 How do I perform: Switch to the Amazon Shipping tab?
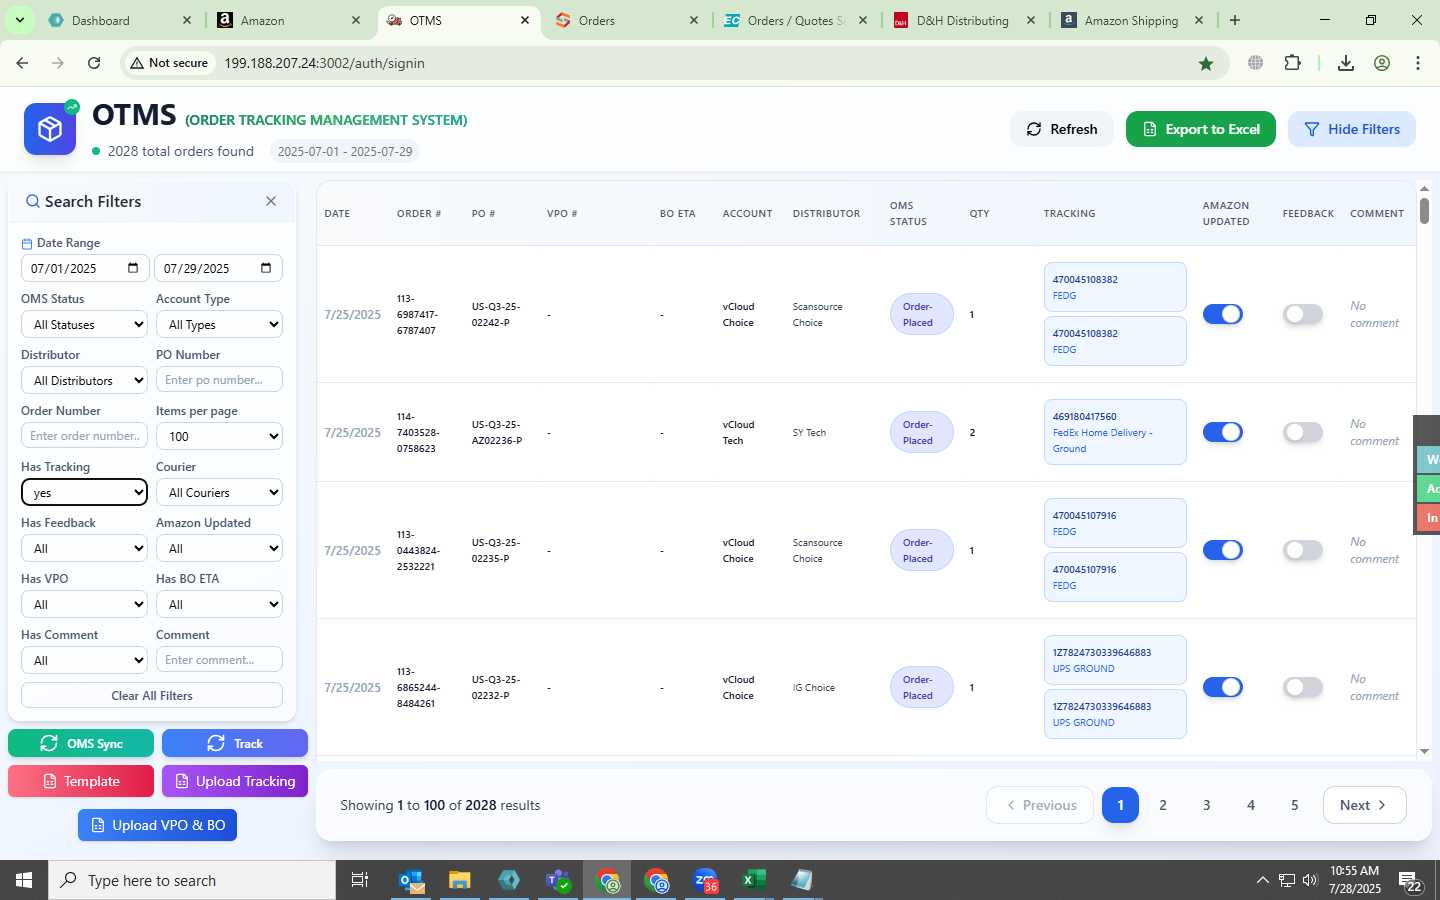tap(1132, 20)
